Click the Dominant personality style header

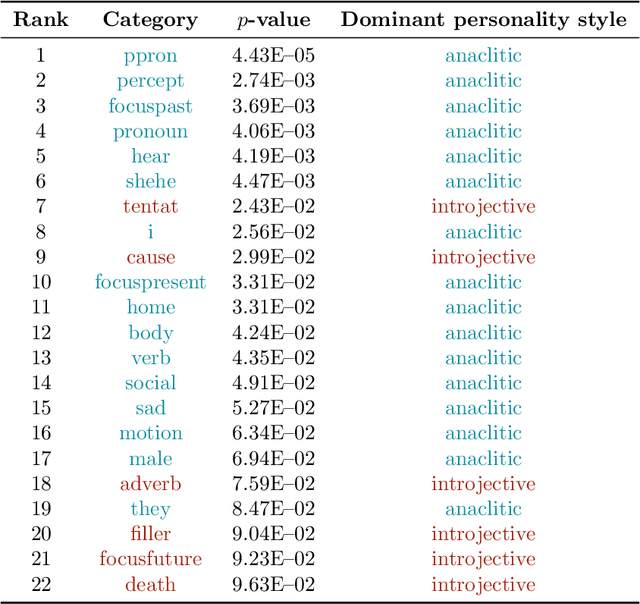(484, 20)
